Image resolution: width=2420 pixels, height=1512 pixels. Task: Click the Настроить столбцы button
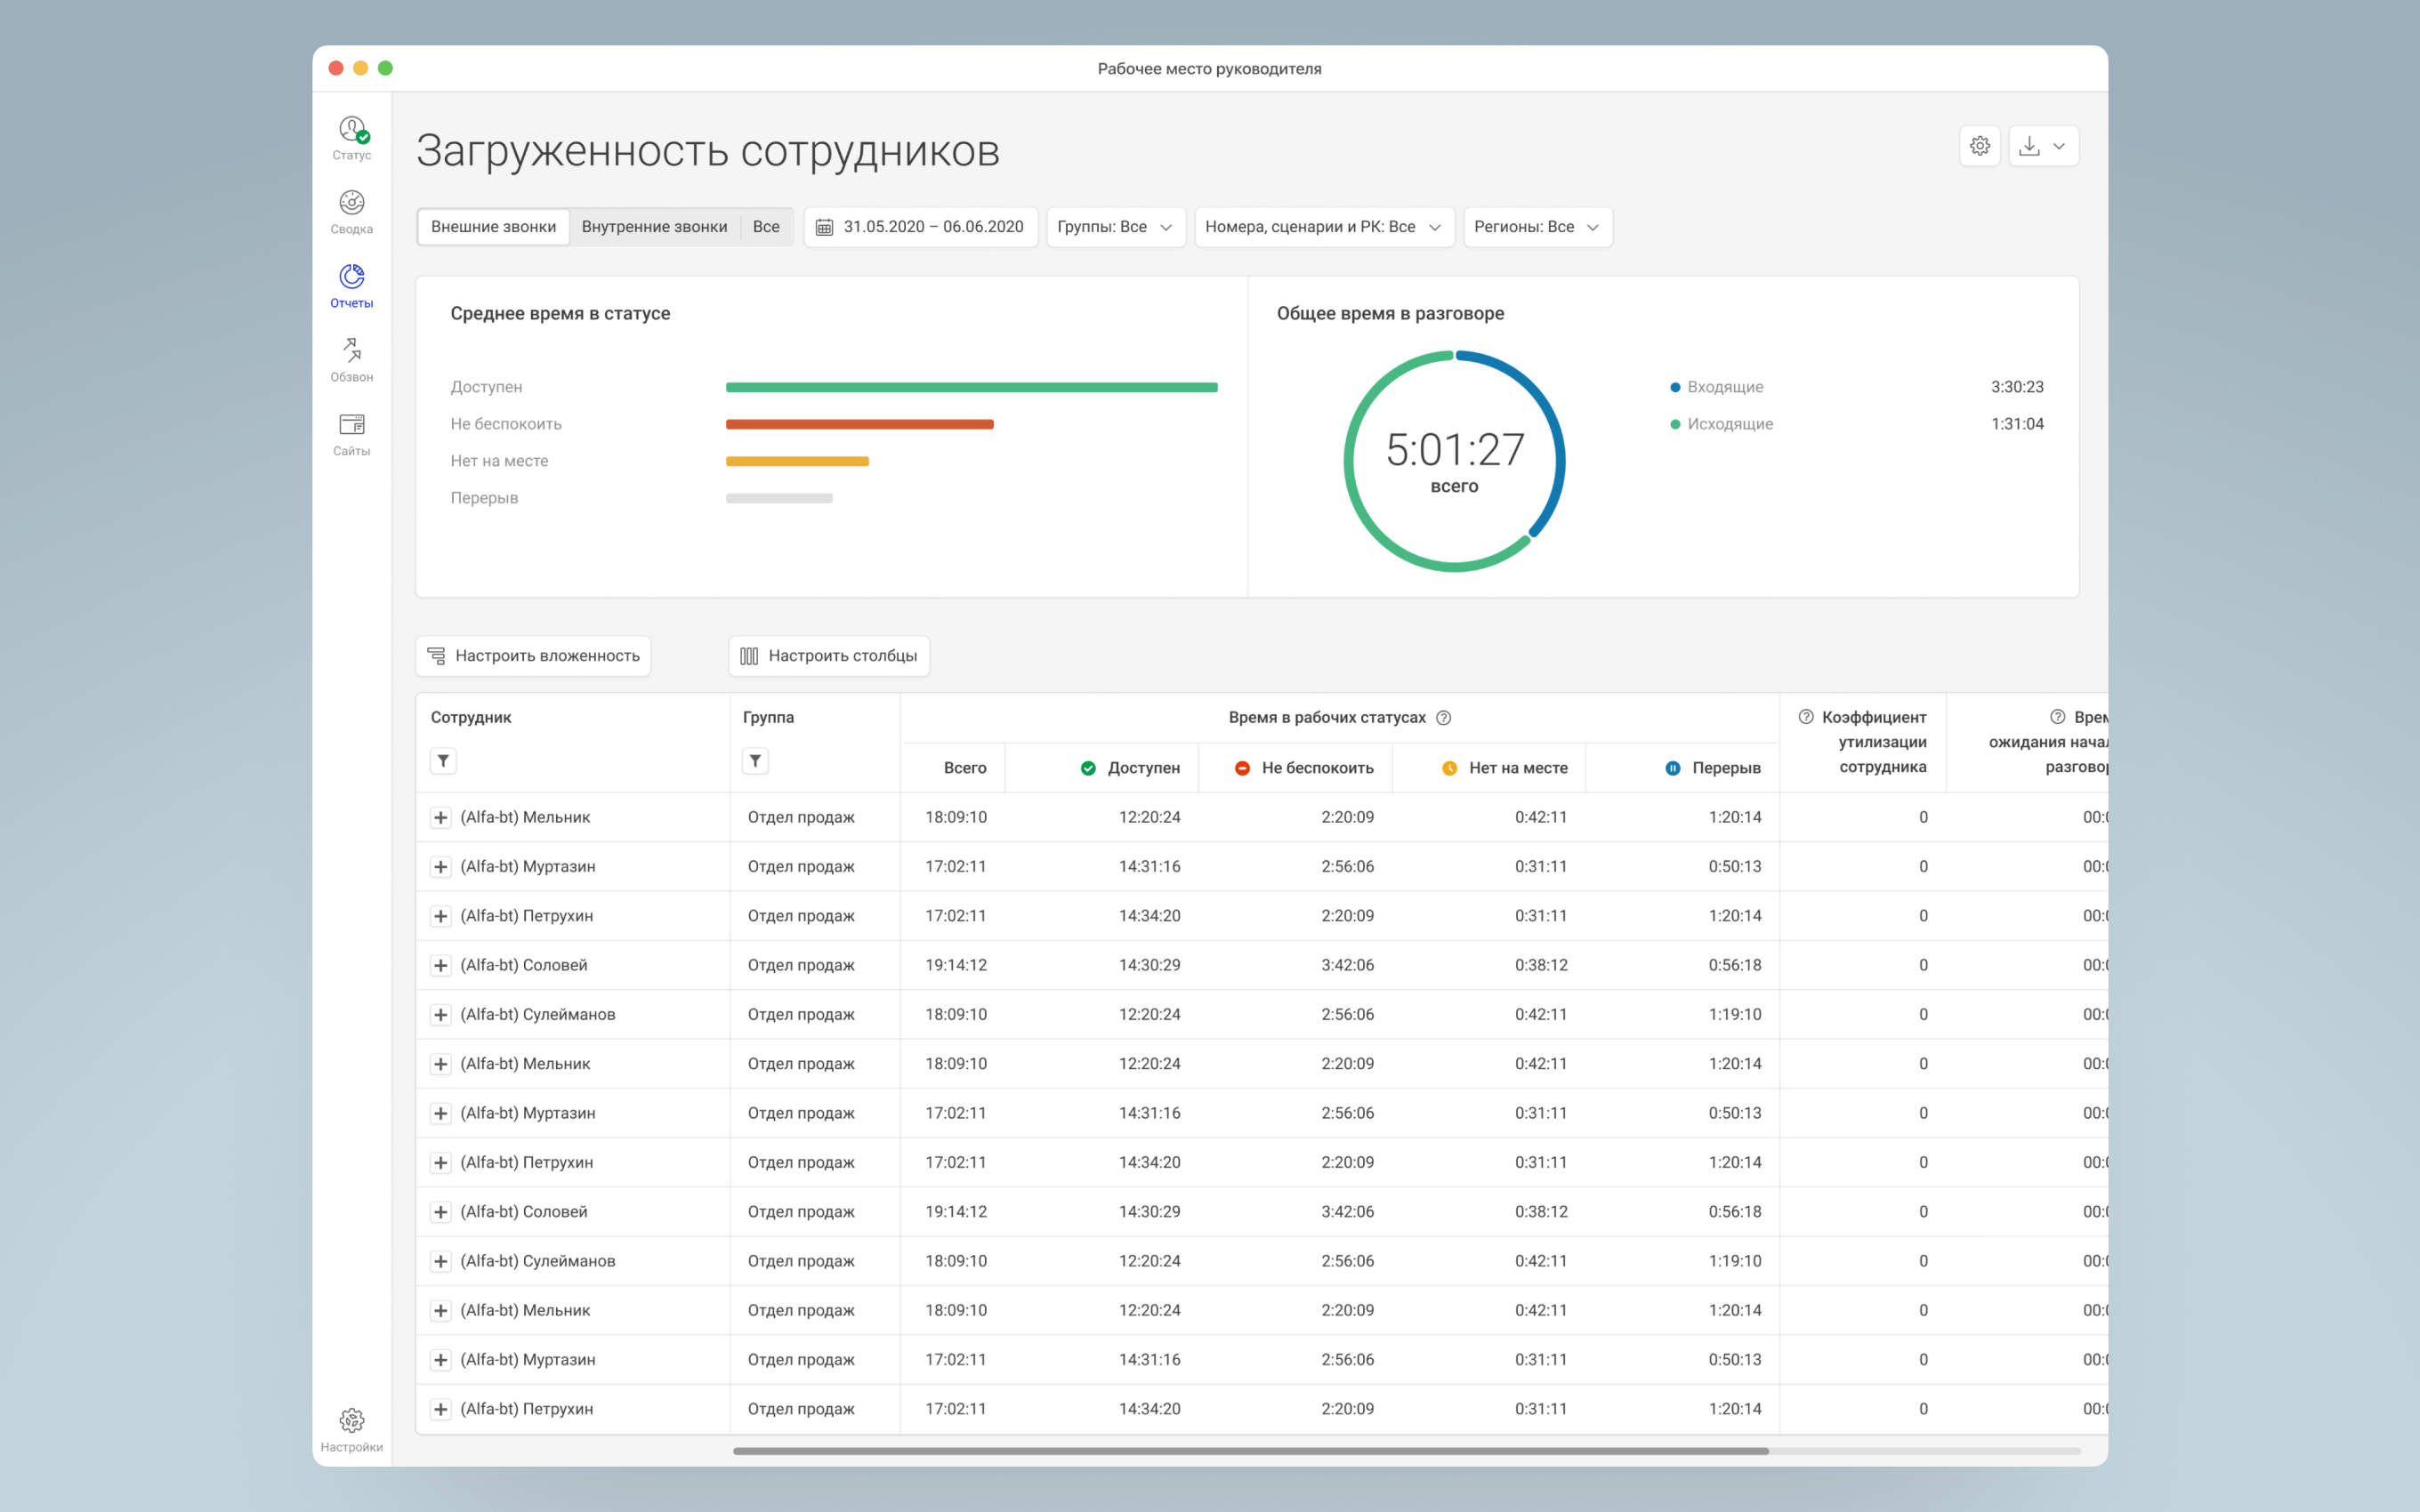pyautogui.click(x=828, y=656)
